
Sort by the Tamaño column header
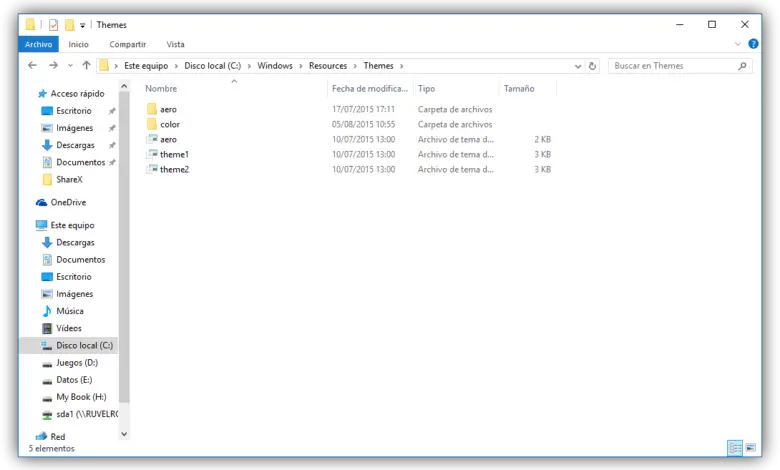pyautogui.click(x=519, y=89)
